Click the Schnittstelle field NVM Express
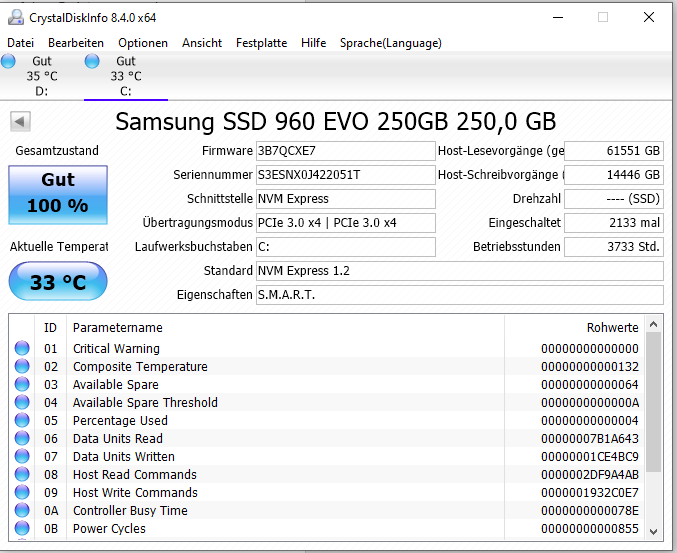The height and width of the screenshot is (553, 677). tap(345, 199)
